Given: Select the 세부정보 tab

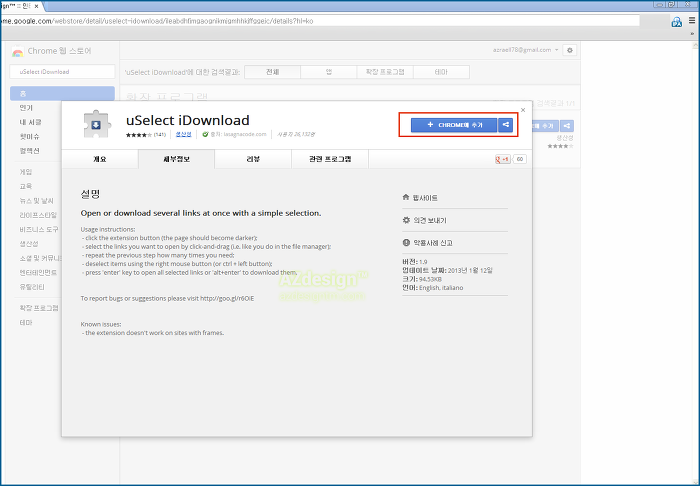Looking at the screenshot, I should [176, 159].
